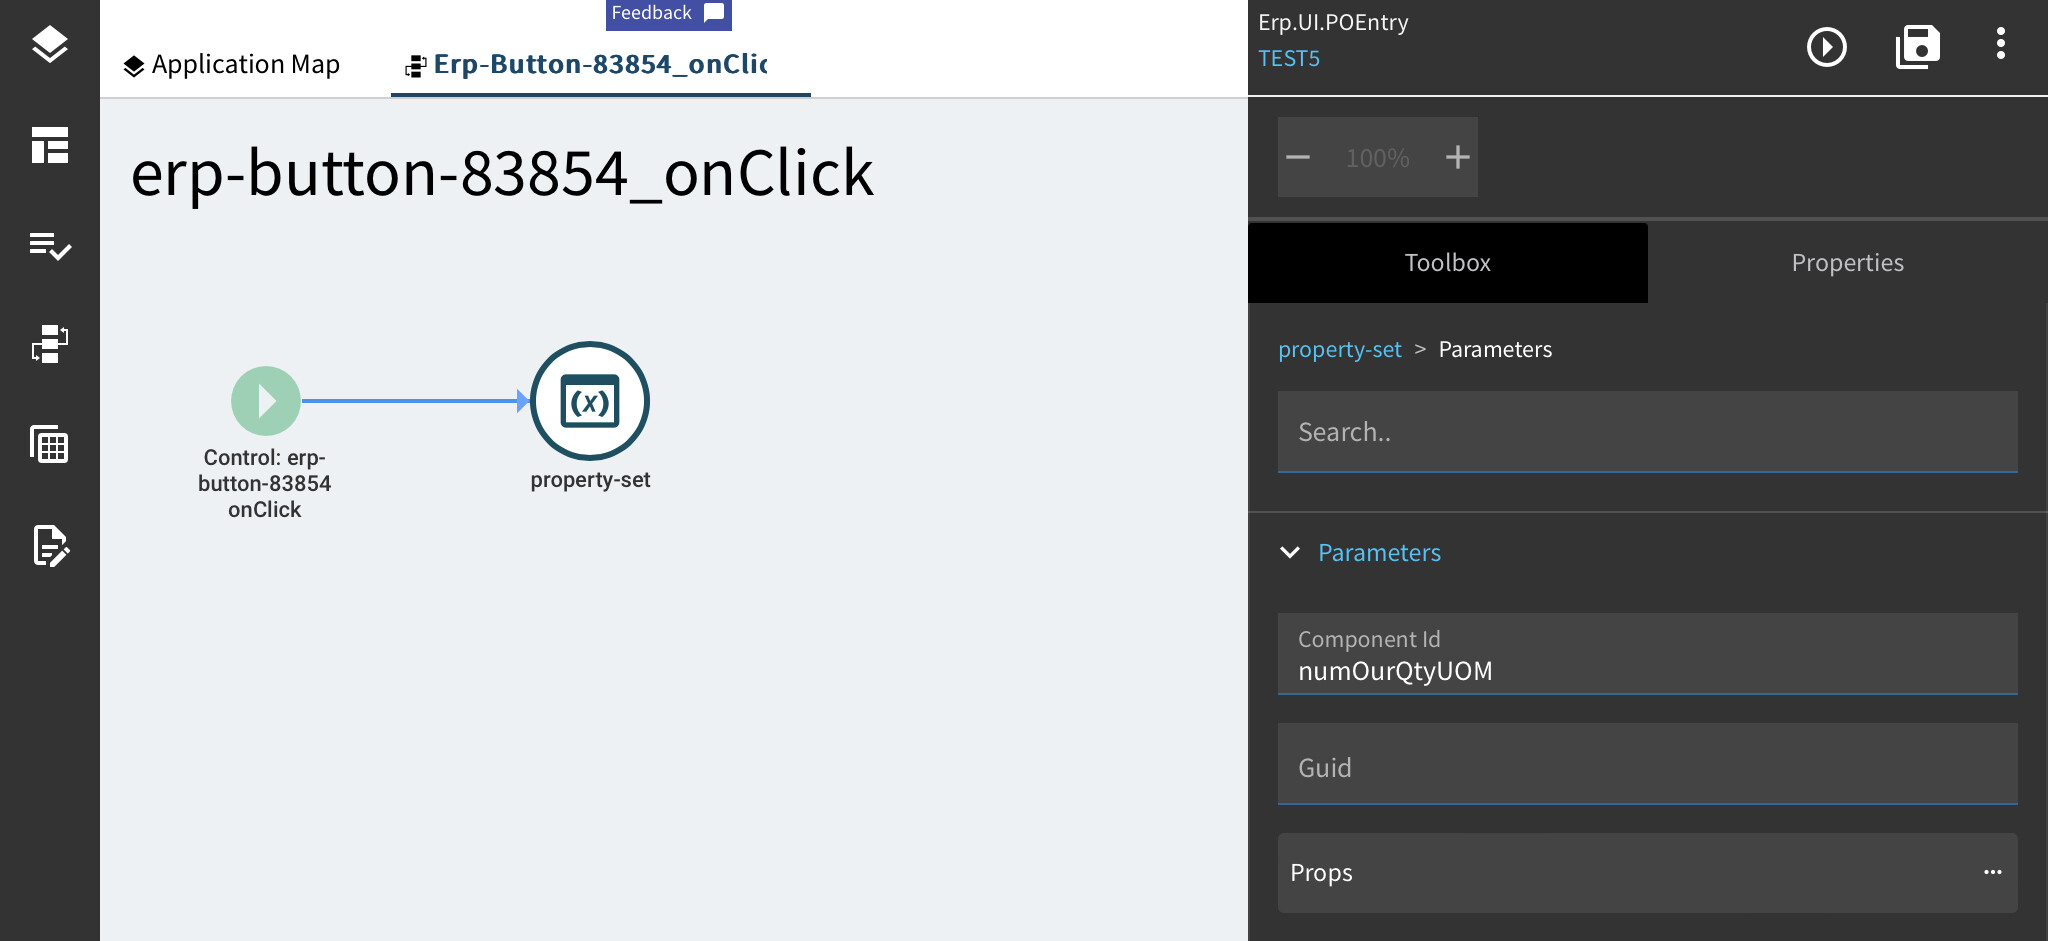This screenshot has height=941, width=2048.
Task: Edit the Component Id field
Action: [x=1647, y=654]
